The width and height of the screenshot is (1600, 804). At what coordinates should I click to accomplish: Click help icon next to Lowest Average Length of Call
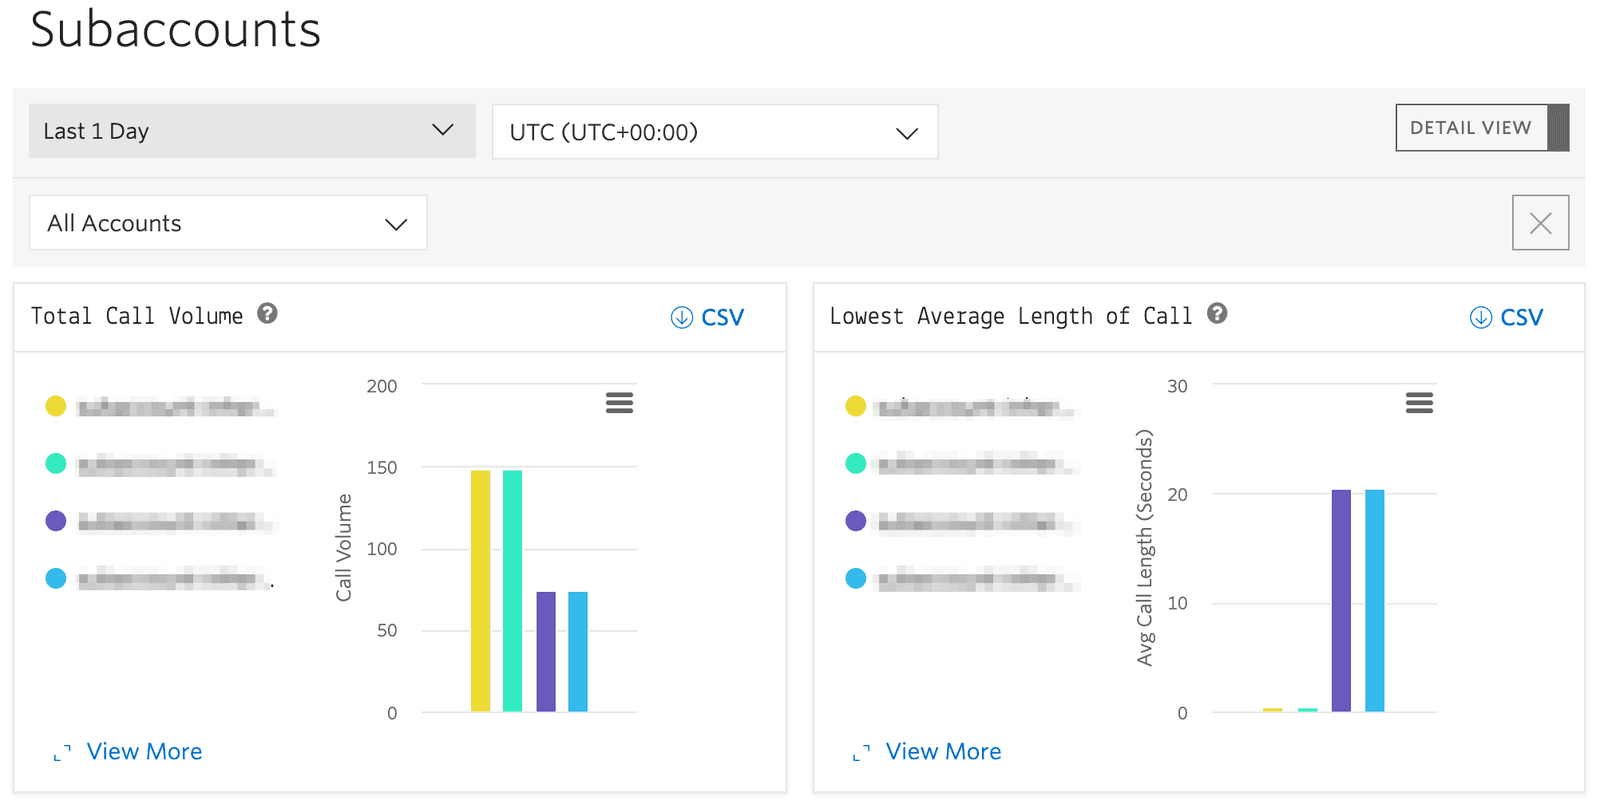[x=1217, y=314]
